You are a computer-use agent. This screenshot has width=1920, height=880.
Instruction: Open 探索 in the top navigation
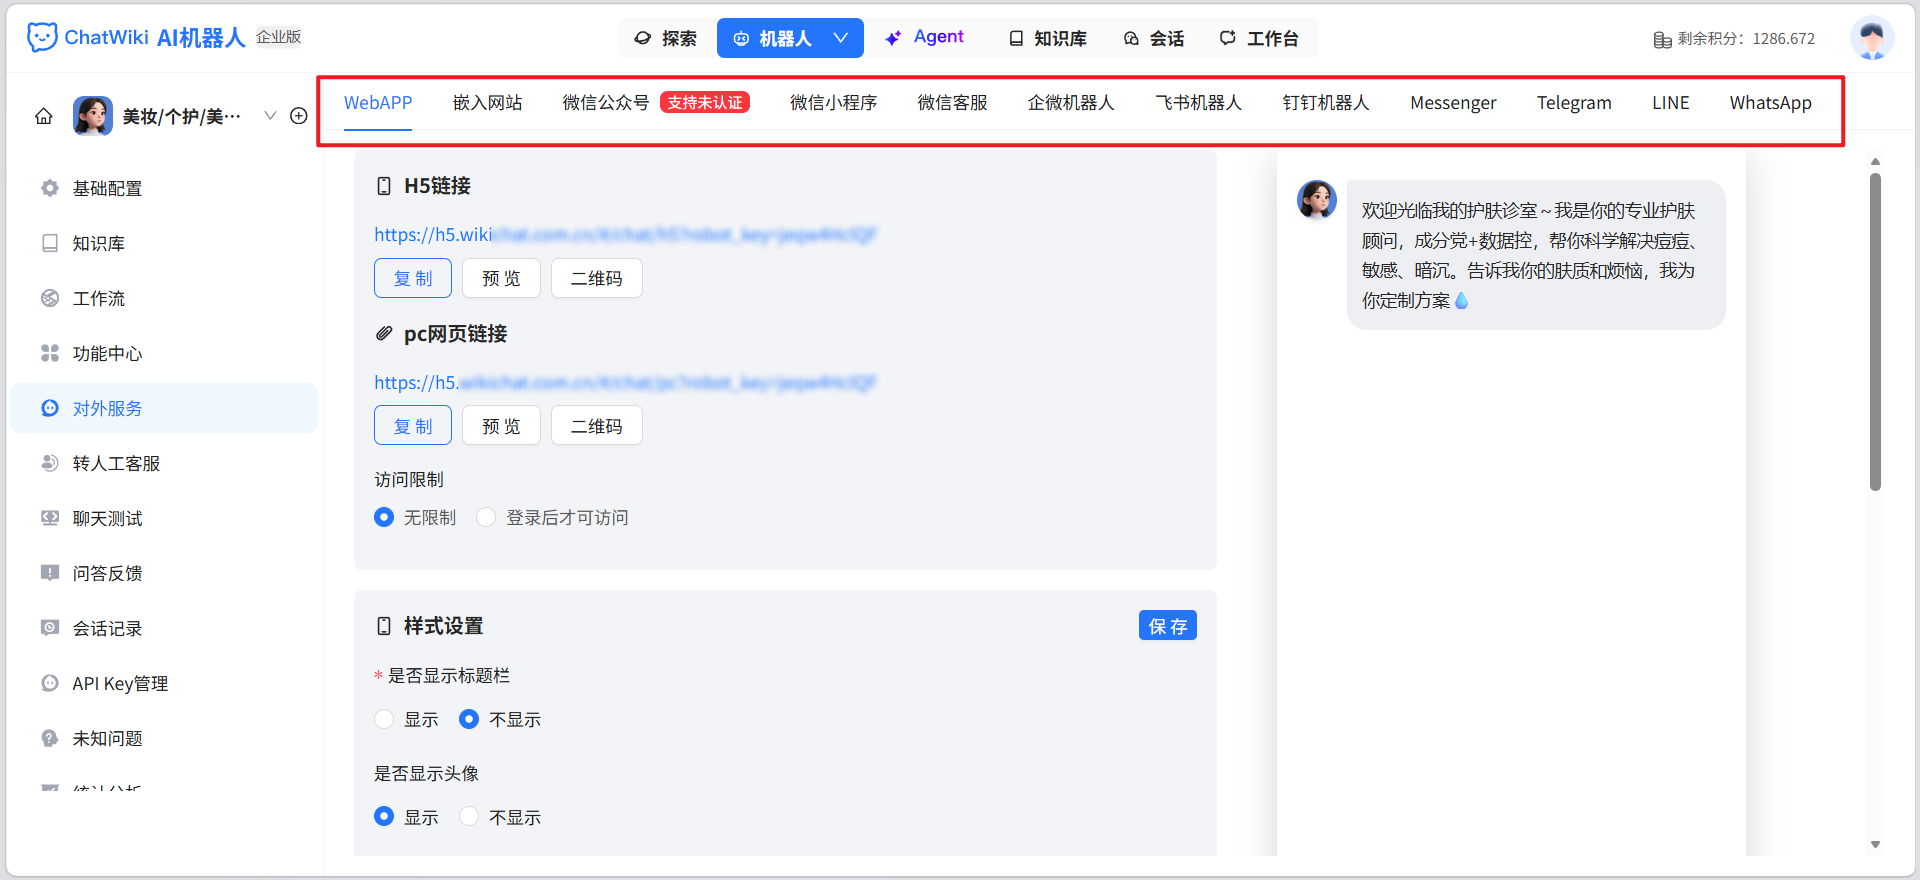666,38
